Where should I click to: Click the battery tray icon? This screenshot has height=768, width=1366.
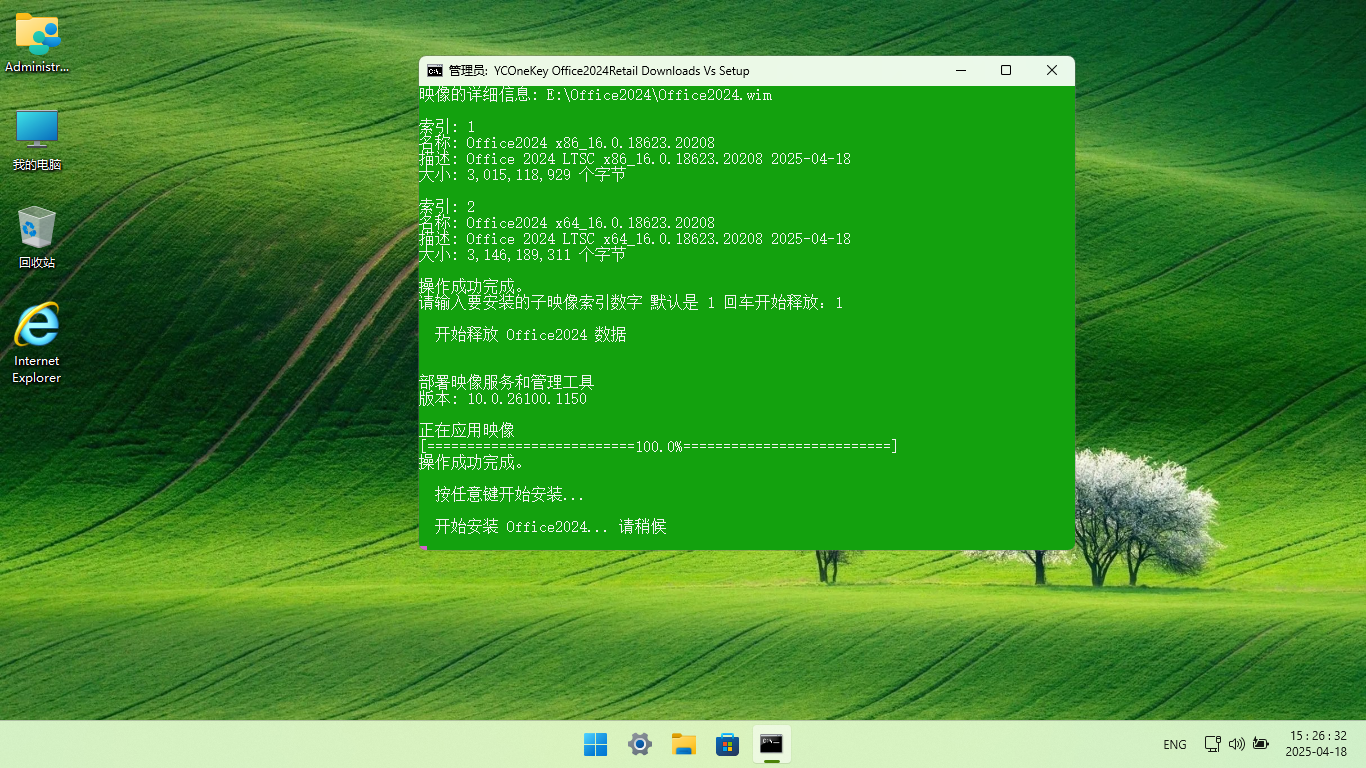(1261, 744)
